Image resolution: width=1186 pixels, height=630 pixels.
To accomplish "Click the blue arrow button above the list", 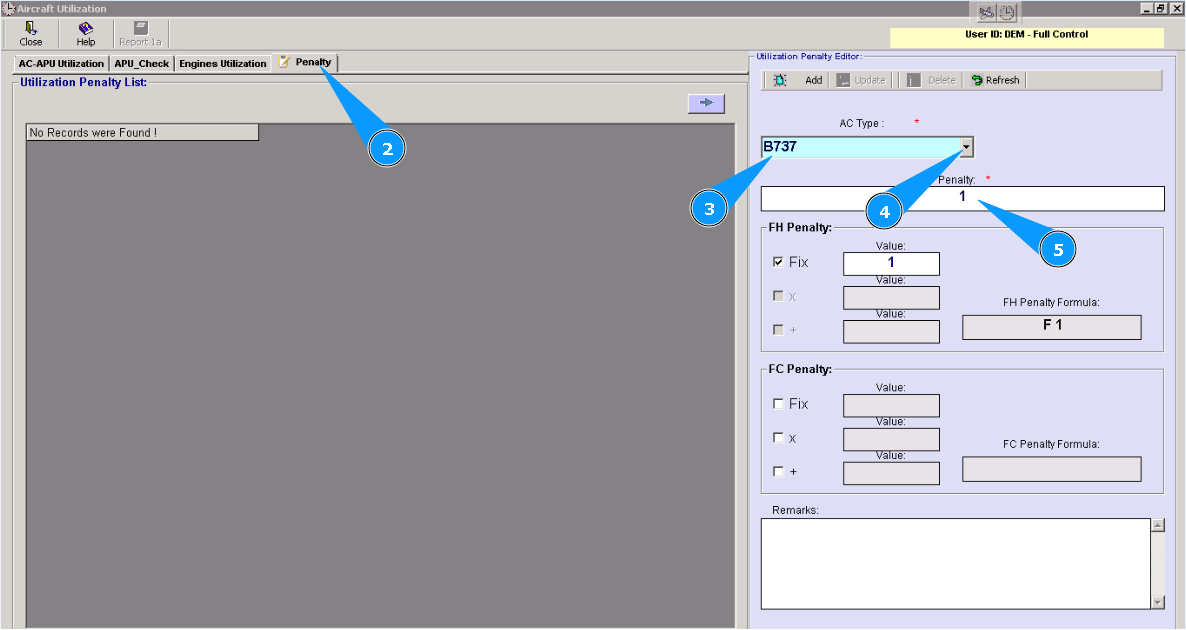I will pyautogui.click(x=706, y=103).
